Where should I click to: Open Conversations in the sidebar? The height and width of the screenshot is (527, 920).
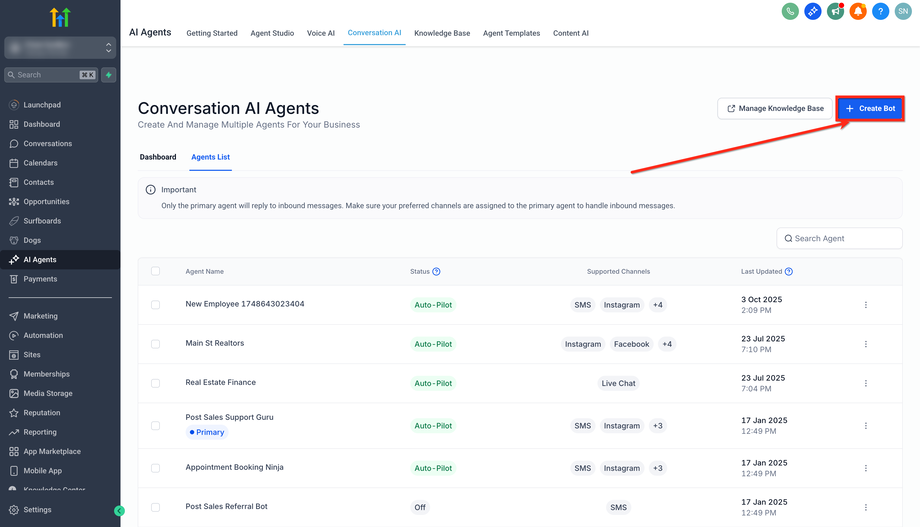click(48, 144)
